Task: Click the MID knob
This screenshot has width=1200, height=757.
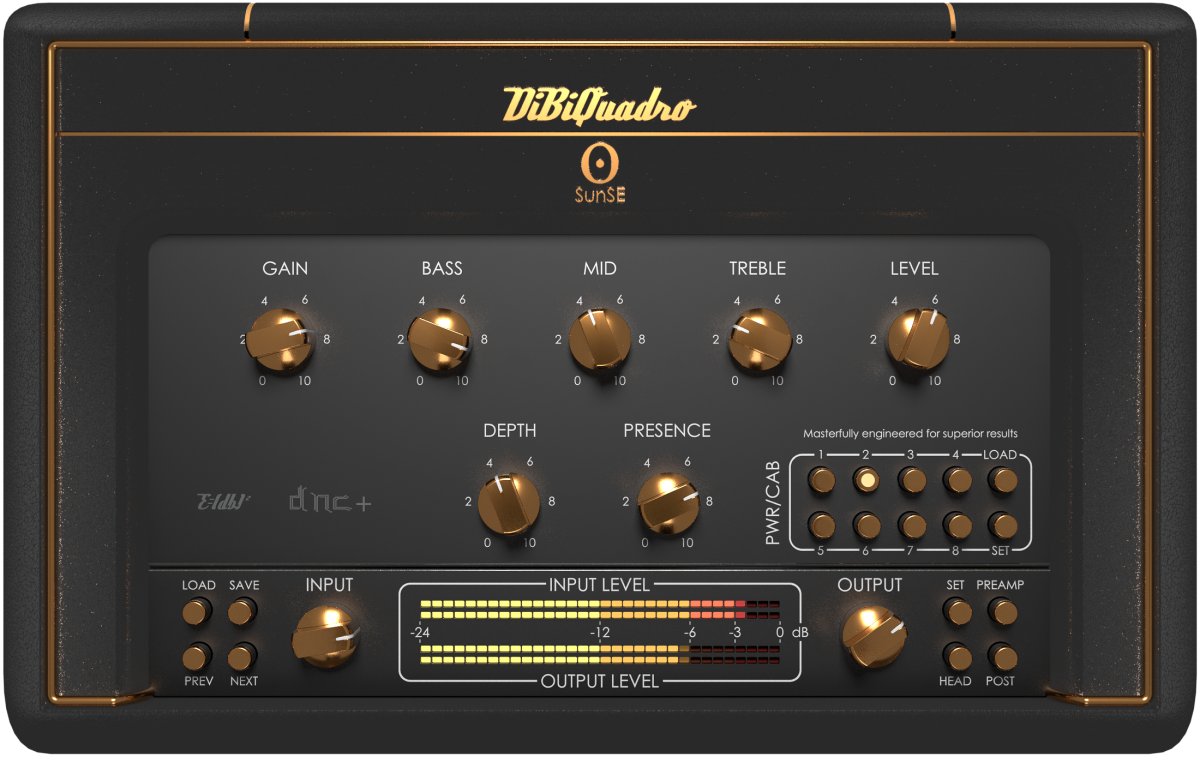Action: (600, 339)
